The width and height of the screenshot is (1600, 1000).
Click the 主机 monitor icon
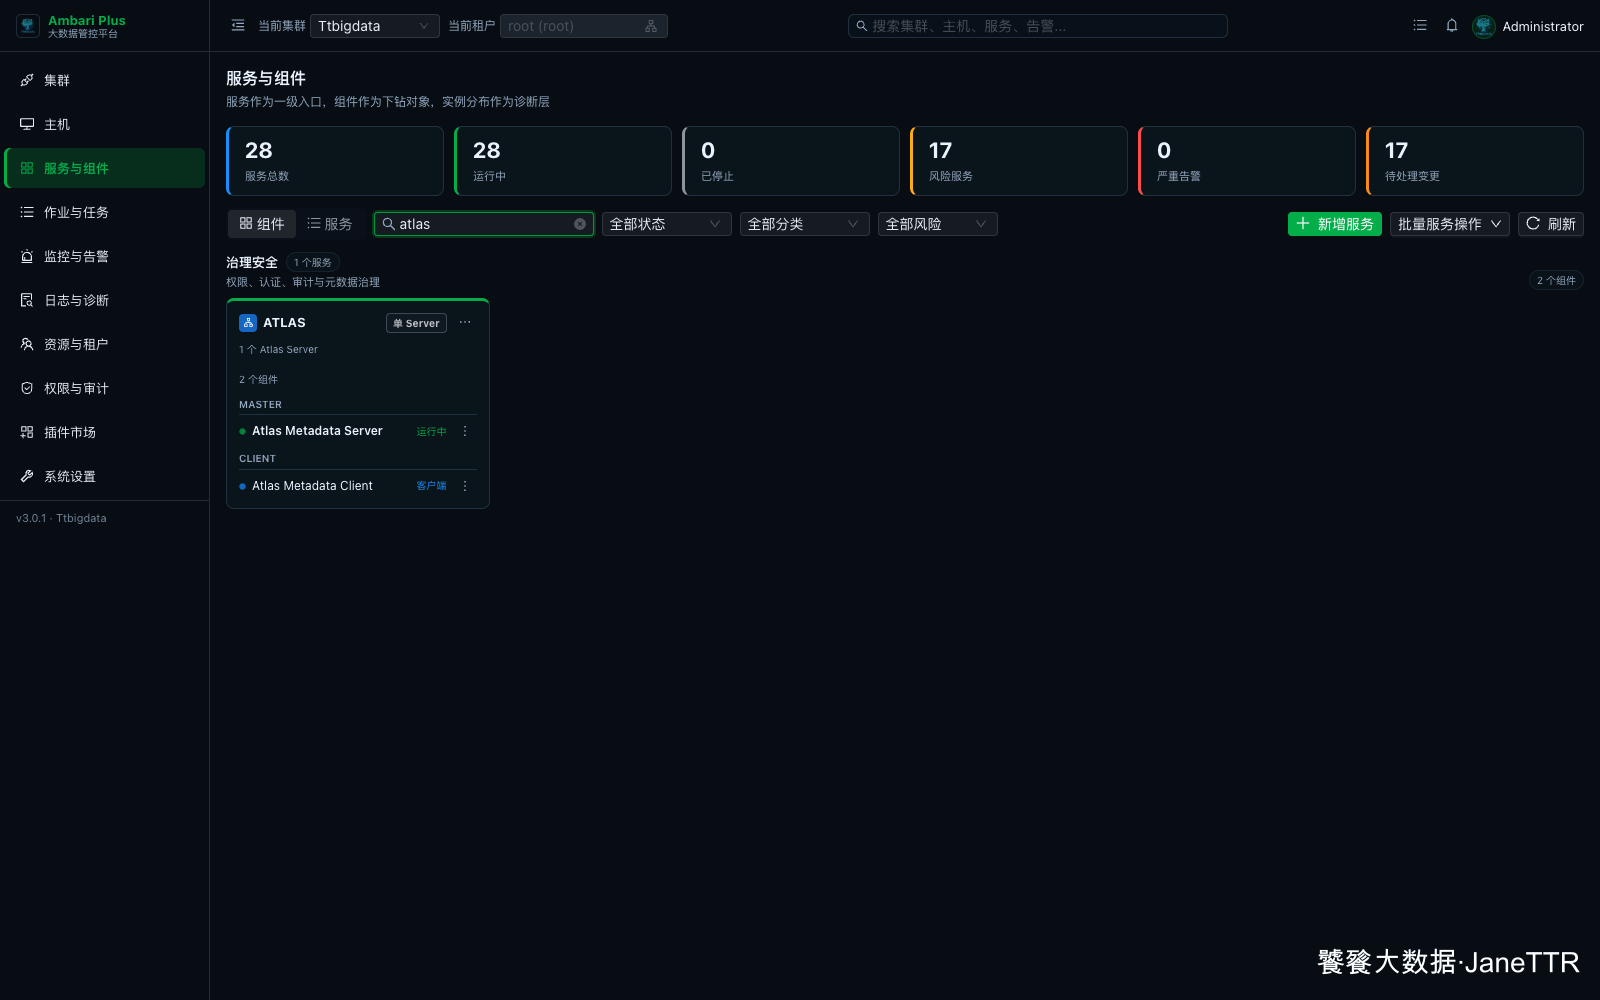[x=27, y=124]
